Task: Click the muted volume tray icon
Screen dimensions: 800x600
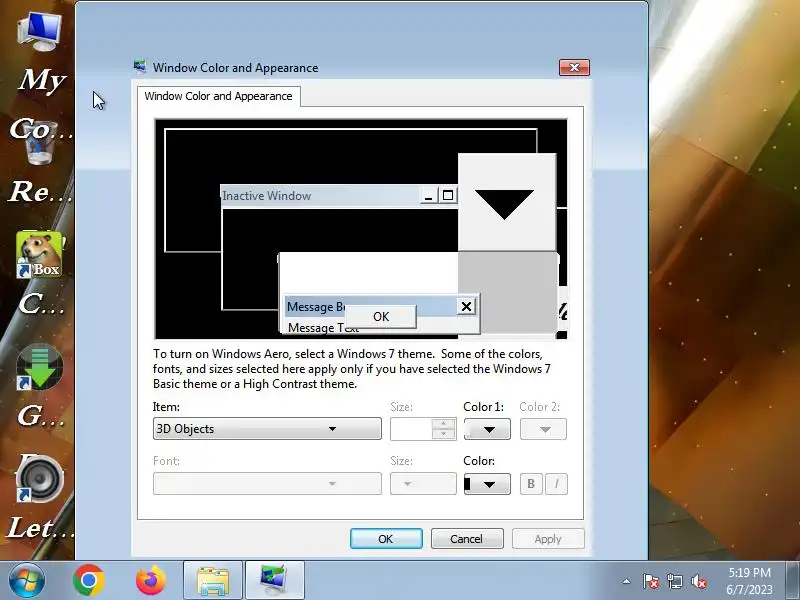Action: point(698,581)
